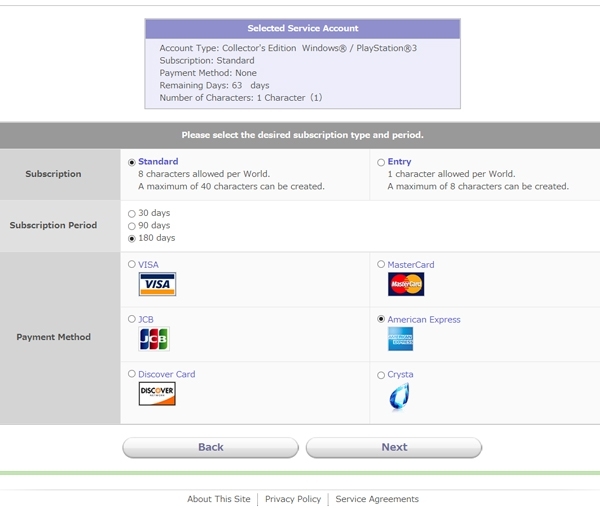This screenshot has width=600, height=508.
Task: Select the Standard subscription radio button
Action: point(132,163)
